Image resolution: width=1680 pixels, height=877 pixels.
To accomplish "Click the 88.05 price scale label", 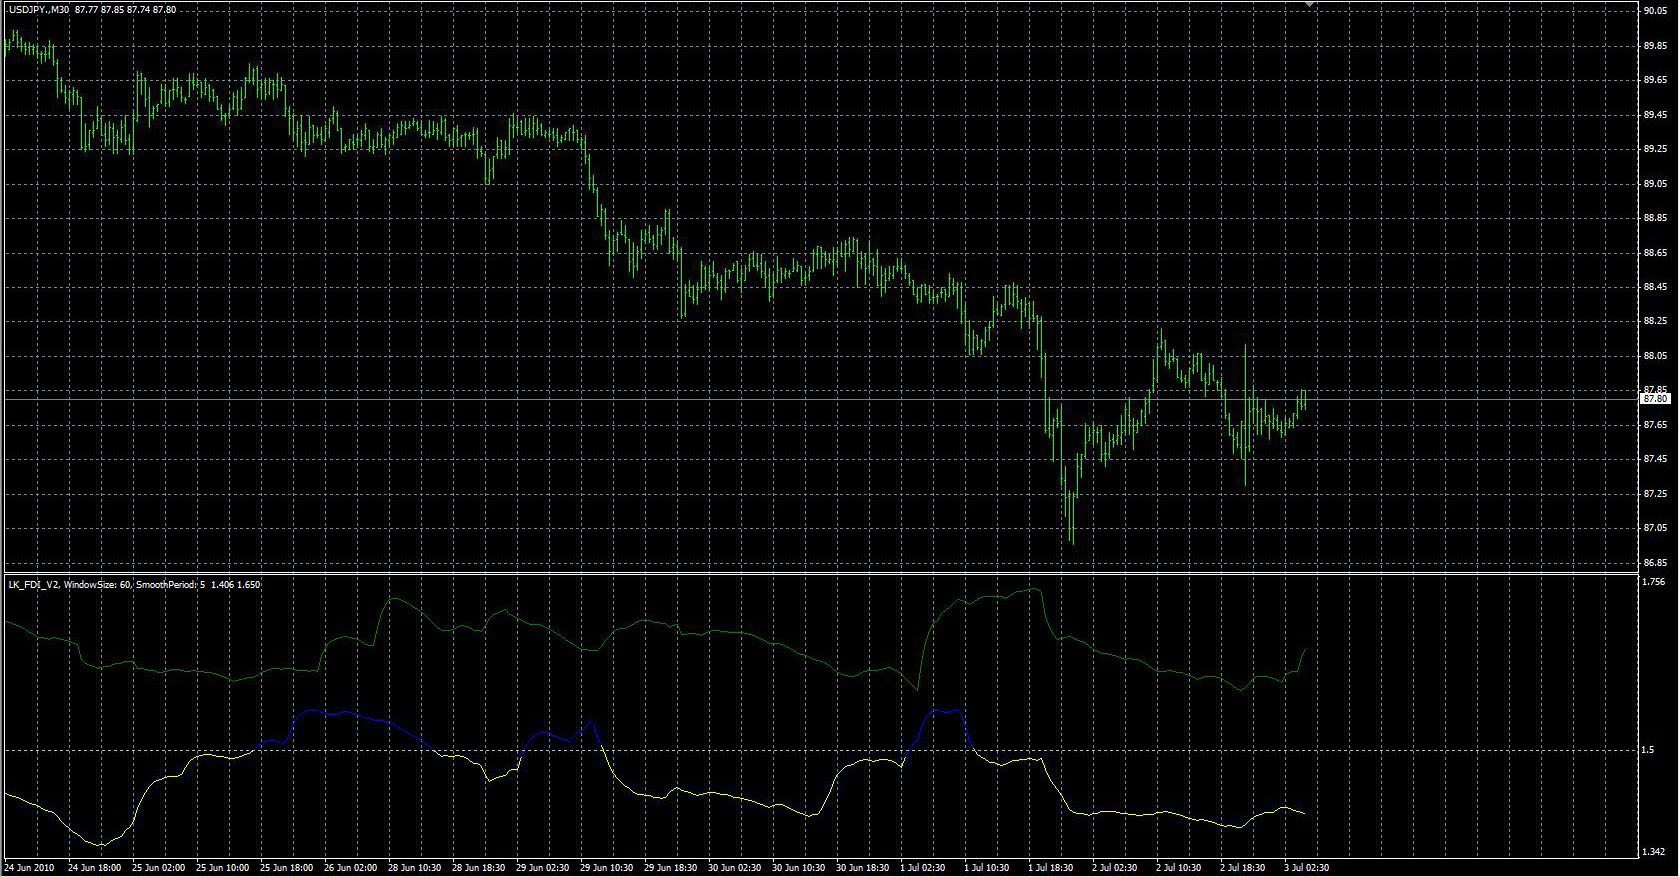I will (x=1656, y=356).
